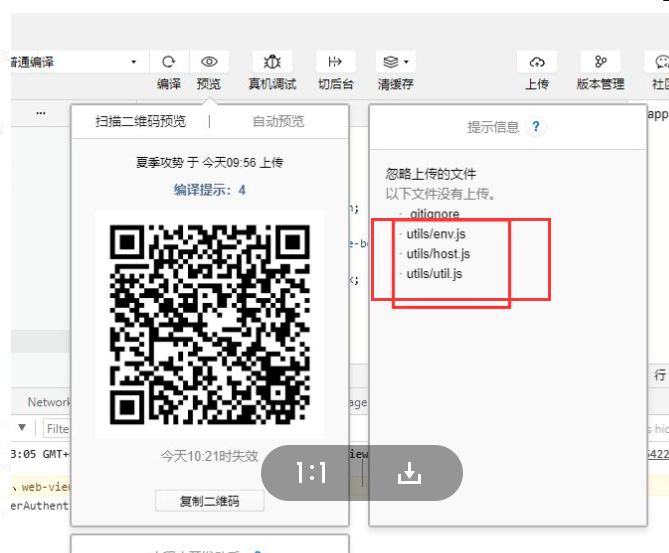Click the 1:1 original size button
The height and width of the screenshot is (553, 669).
coord(312,473)
